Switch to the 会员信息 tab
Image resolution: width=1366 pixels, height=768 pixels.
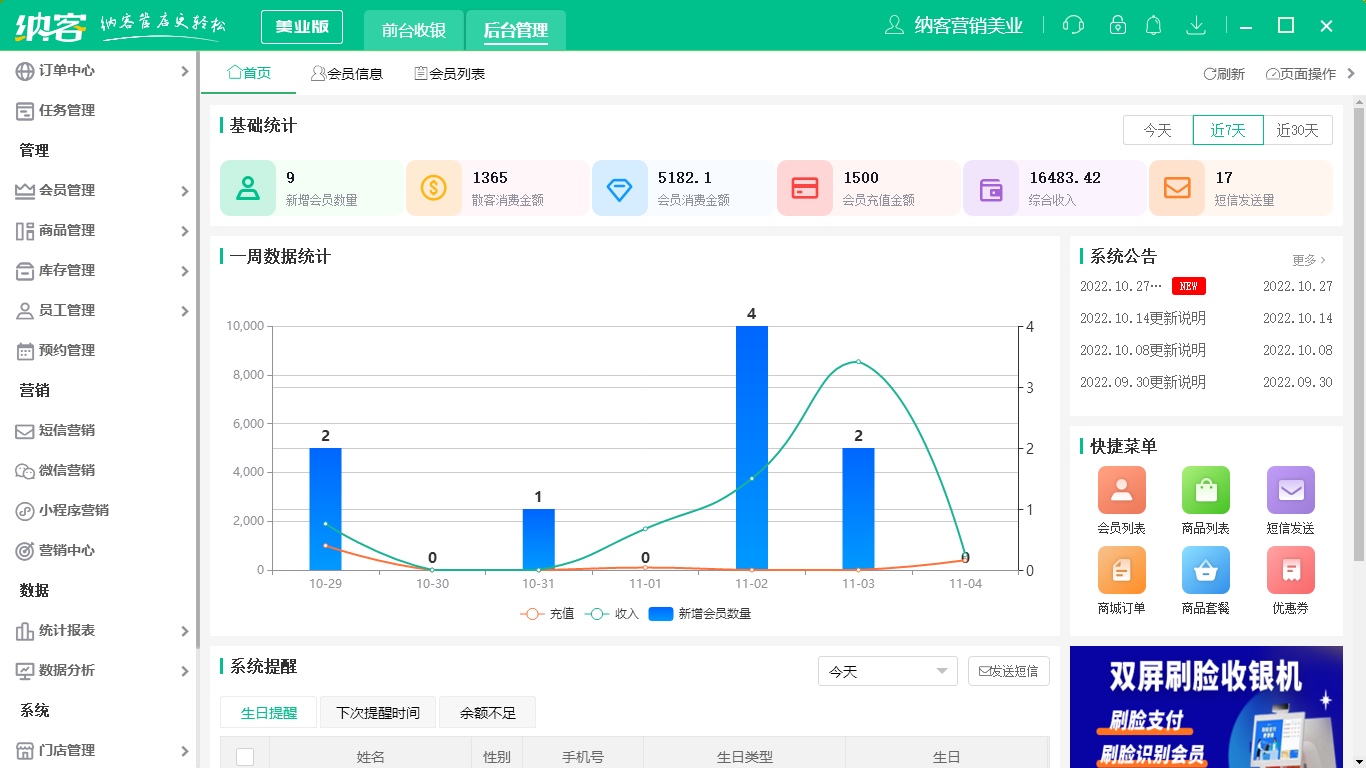348,72
